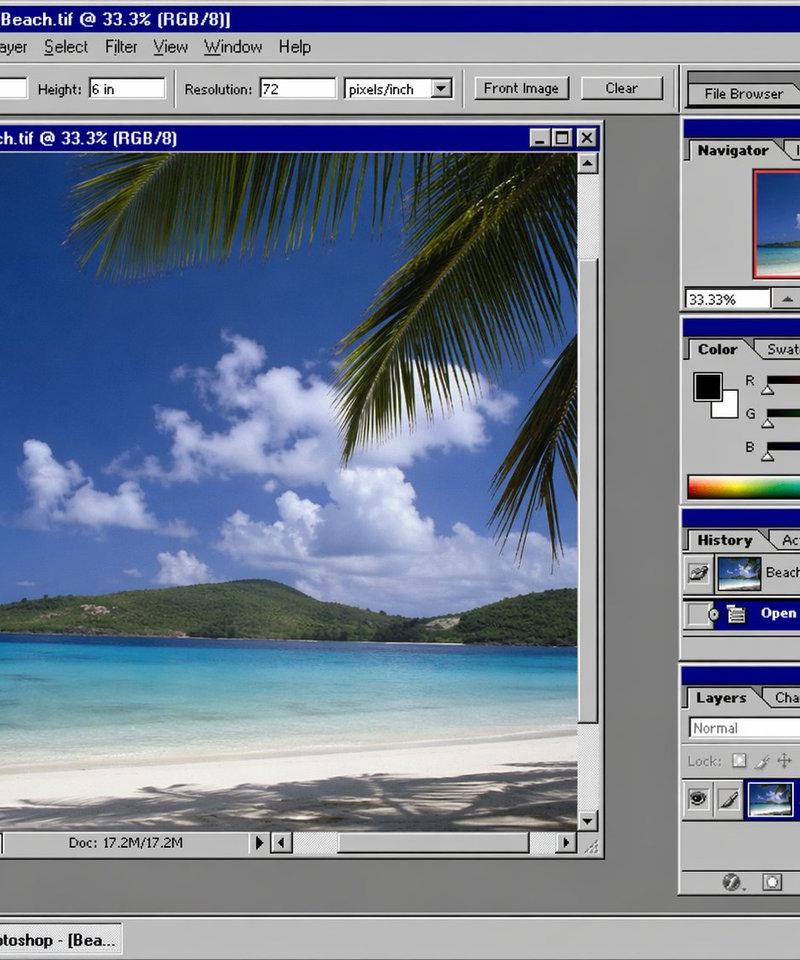The image size is (800, 960).
Task: Set history brush source box beside Open state
Action: coord(697,614)
